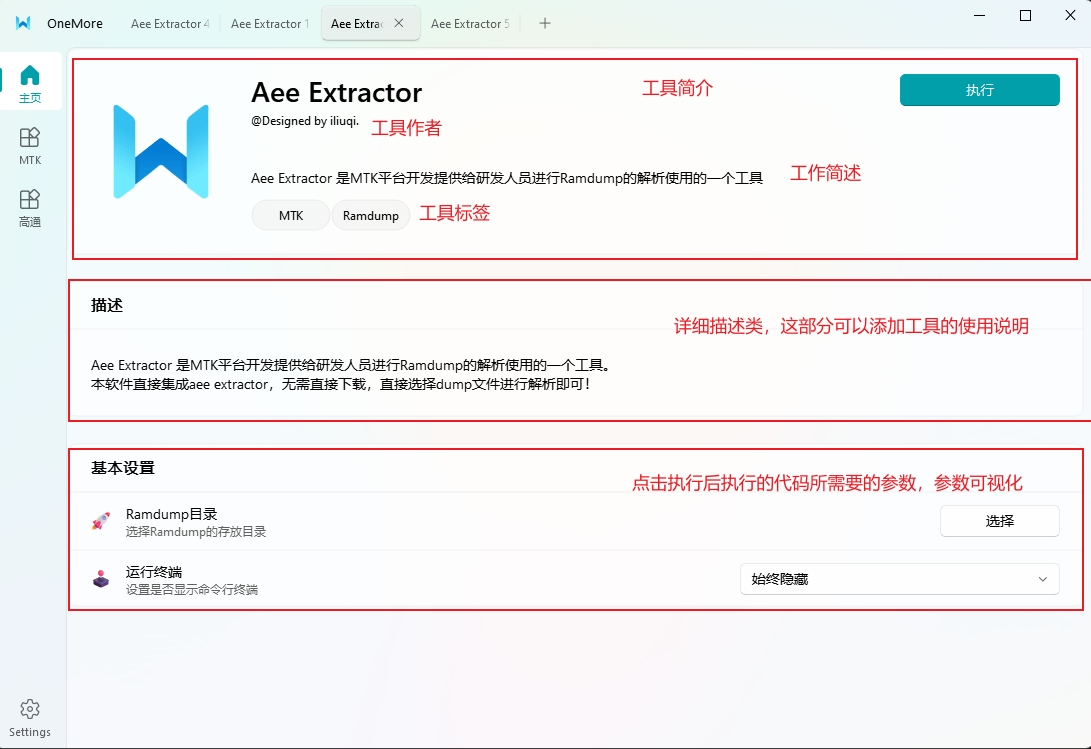Maximize the OneMore window
Image resolution: width=1091 pixels, height=749 pixels.
(1025, 15)
